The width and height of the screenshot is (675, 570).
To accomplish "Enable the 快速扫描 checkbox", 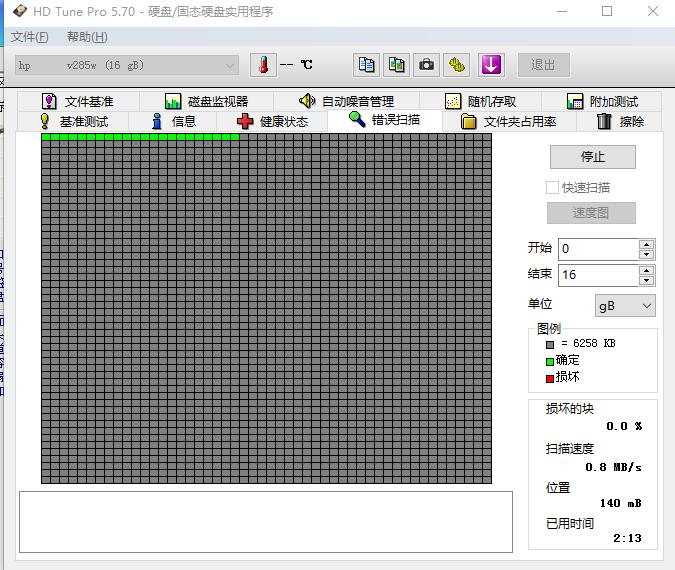I will [x=552, y=188].
